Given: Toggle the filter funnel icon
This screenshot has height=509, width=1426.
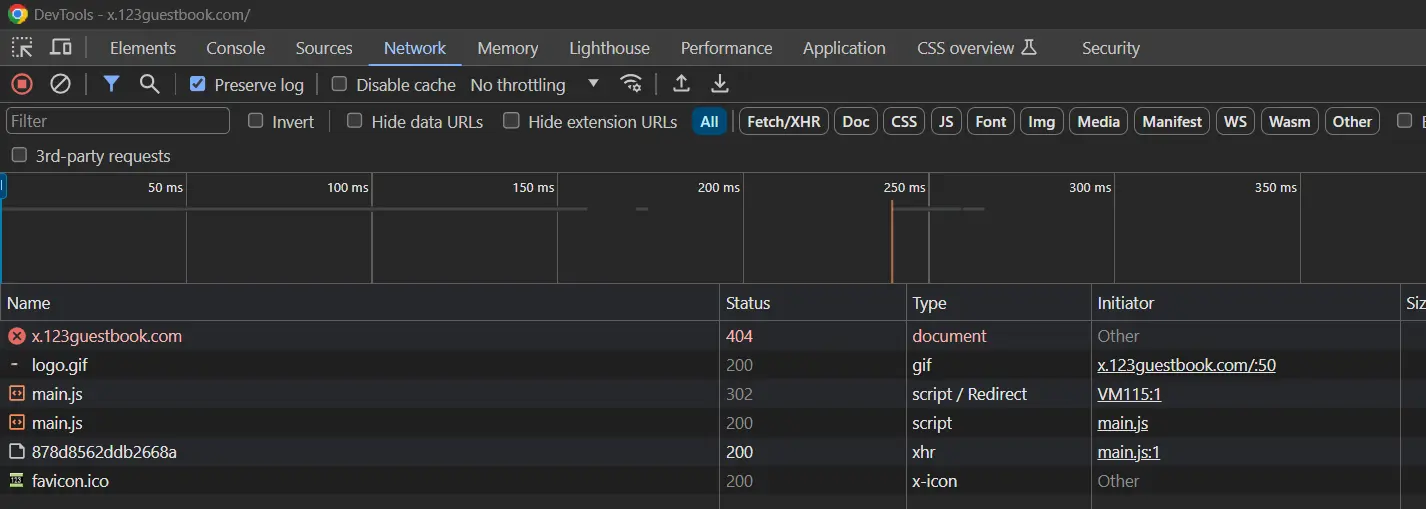Looking at the screenshot, I should click(111, 84).
